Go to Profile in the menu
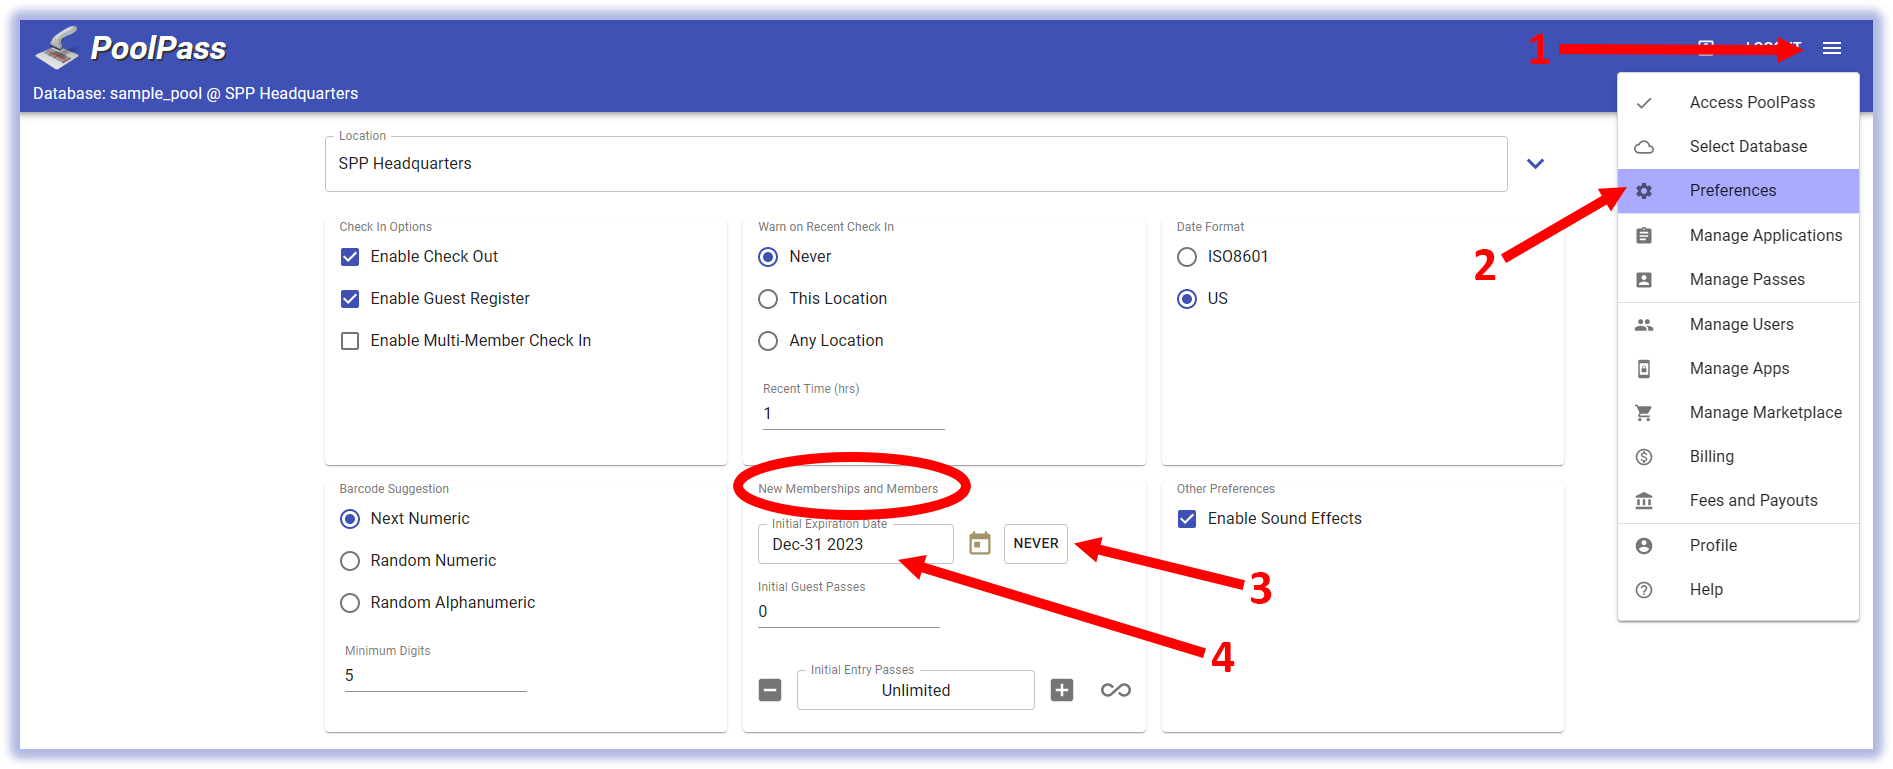The width and height of the screenshot is (1893, 769). (1738, 546)
